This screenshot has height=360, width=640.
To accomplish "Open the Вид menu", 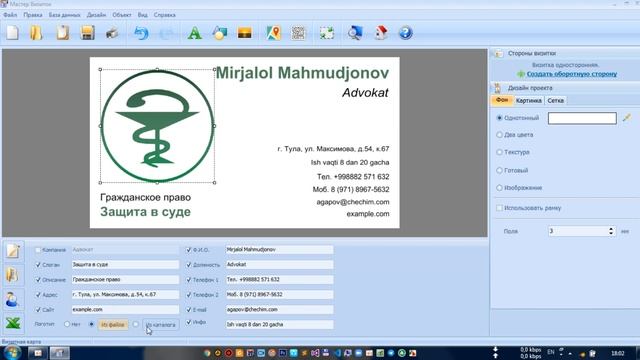I will tap(142, 15).
